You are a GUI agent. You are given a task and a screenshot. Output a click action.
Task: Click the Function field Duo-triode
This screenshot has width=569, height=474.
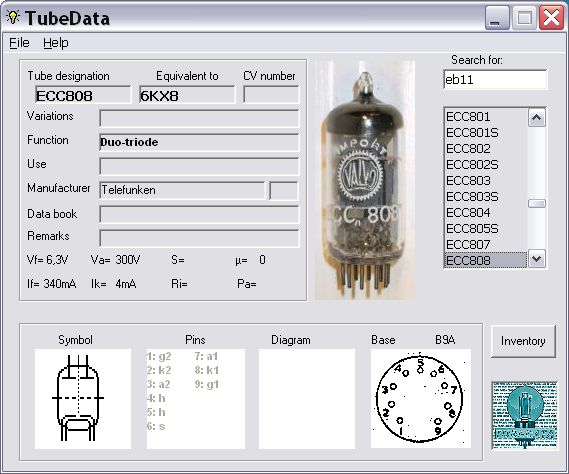point(199,142)
